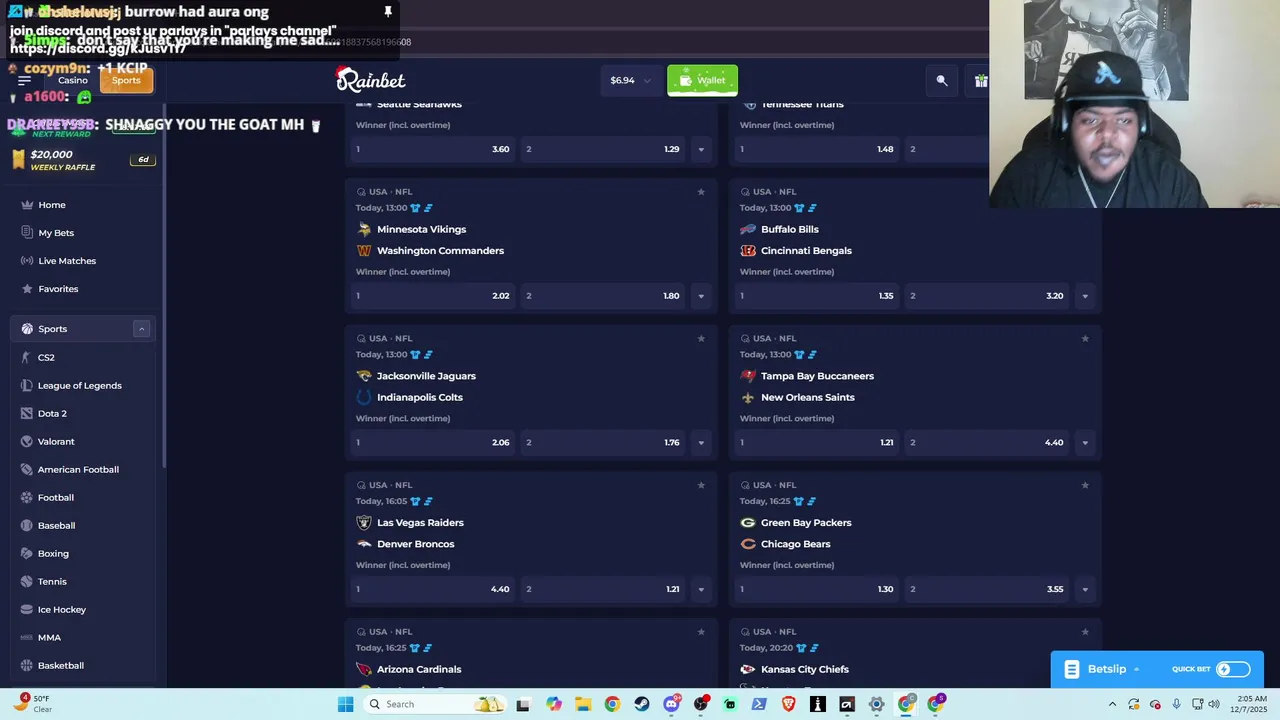
Task: Bet on Minnesota Vikings at 2.02
Action: point(432,296)
